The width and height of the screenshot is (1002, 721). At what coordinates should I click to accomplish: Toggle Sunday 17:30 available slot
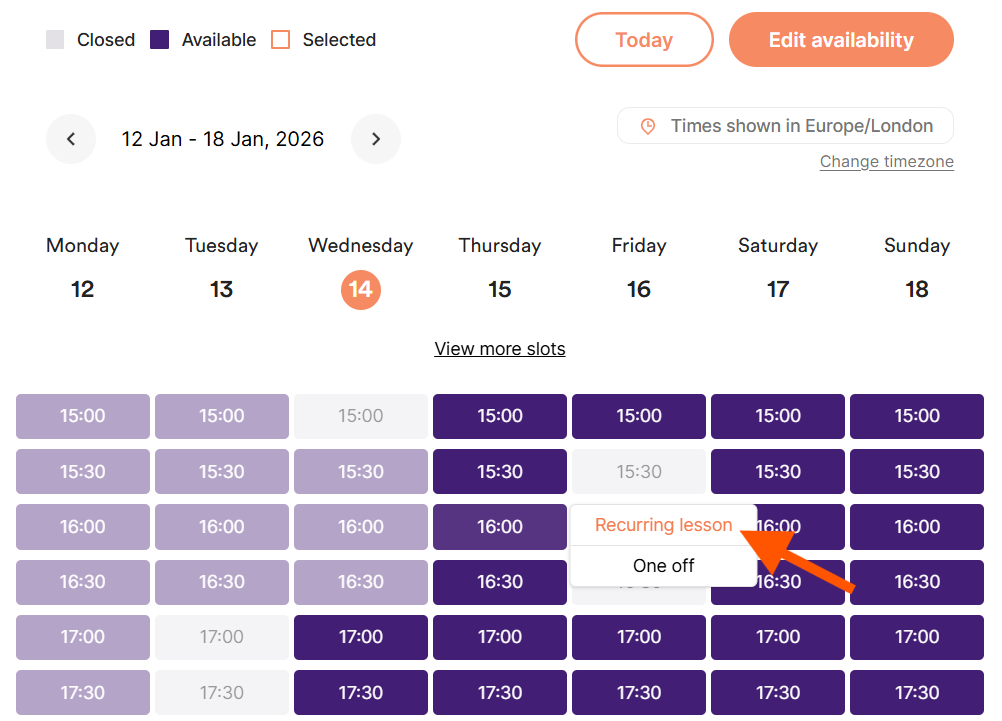(917, 693)
